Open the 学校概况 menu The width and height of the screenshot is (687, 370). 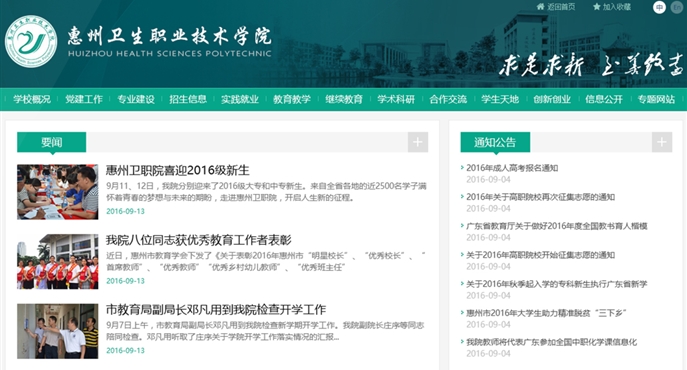32,99
